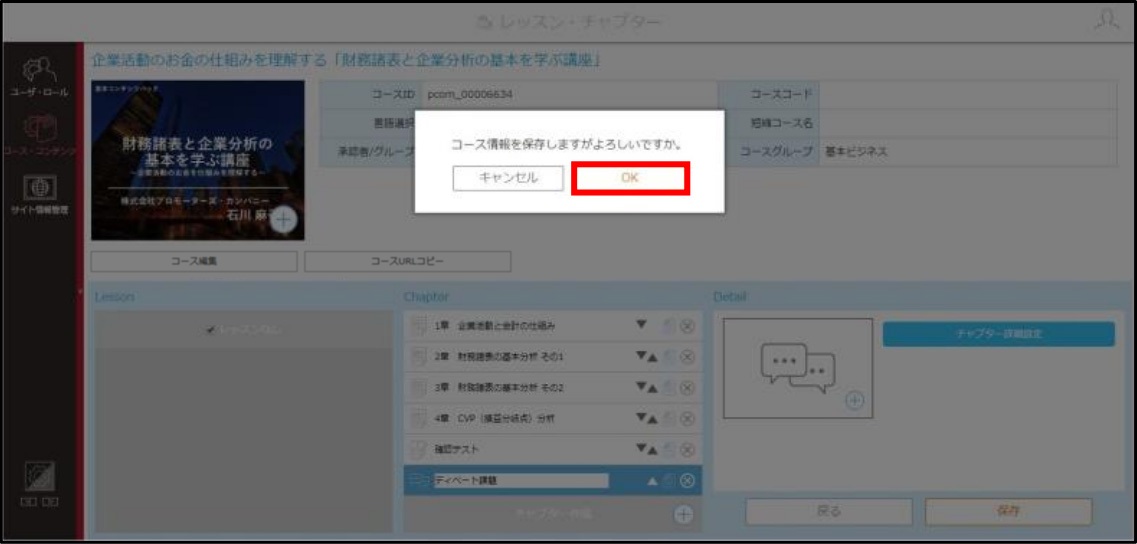Select 3章 財務諸表の基本分析 その2 row

553,388
